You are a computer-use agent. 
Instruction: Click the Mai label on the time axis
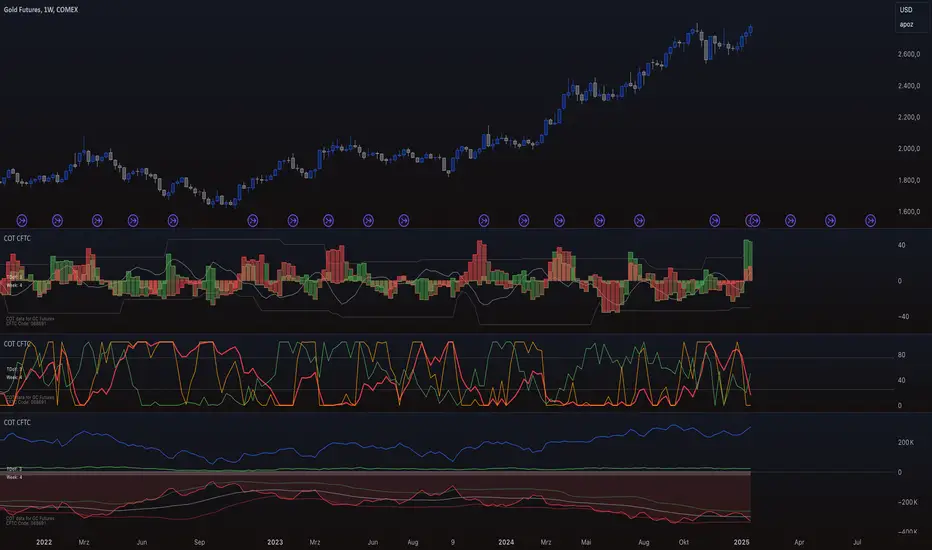(x=586, y=542)
